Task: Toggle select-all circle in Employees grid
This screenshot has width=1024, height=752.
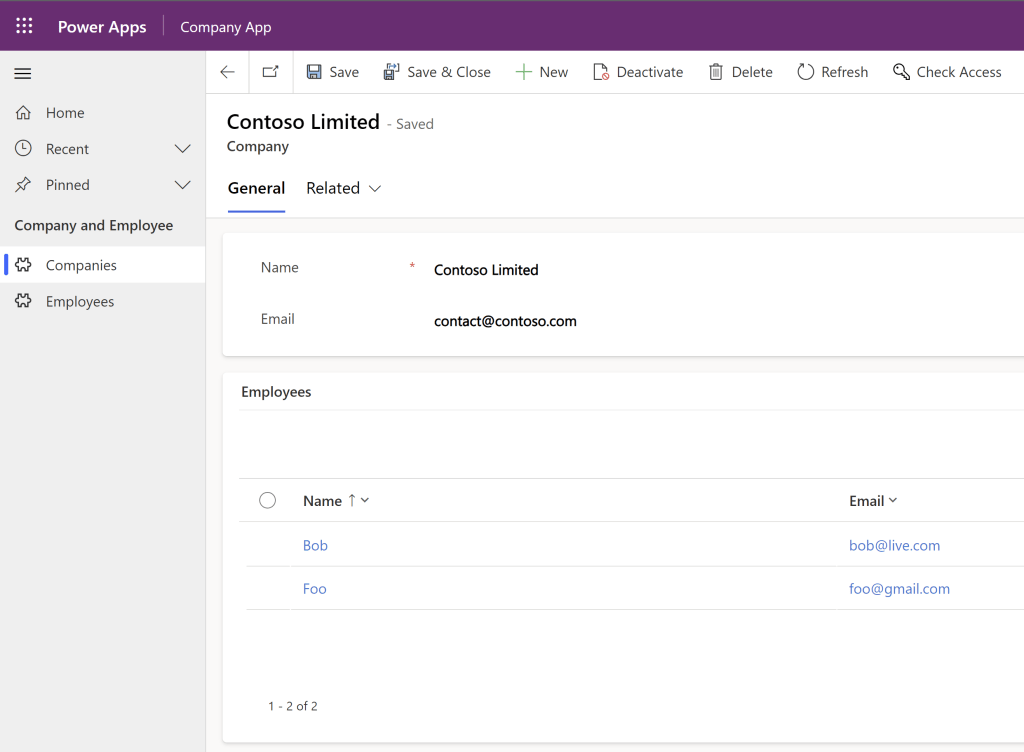Action: point(267,500)
